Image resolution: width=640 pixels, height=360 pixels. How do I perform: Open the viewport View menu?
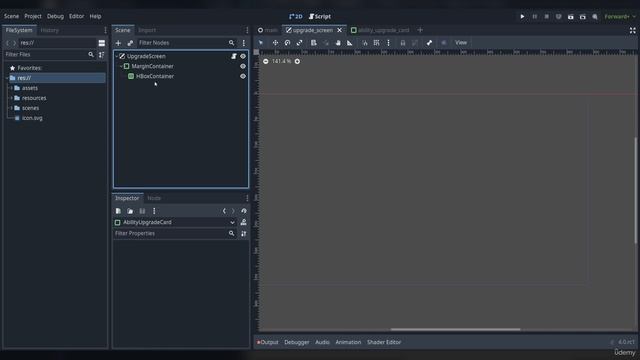(x=461, y=43)
